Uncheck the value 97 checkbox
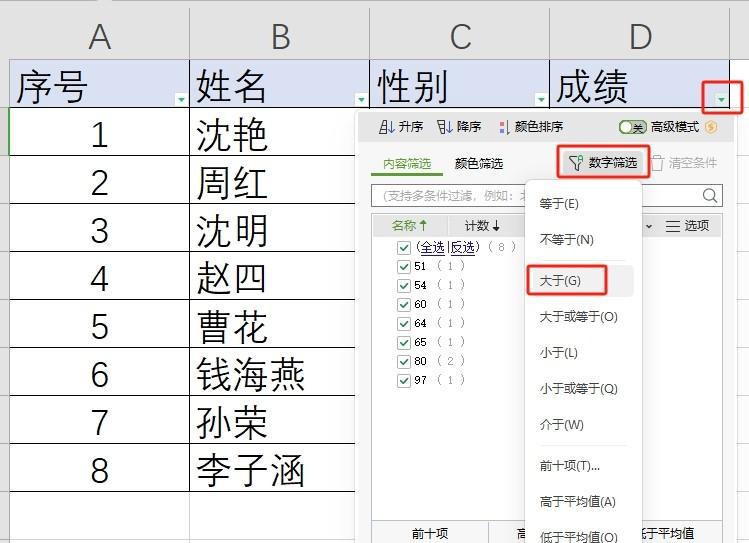The height and width of the screenshot is (543, 749). pyautogui.click(x=404, y=381)
